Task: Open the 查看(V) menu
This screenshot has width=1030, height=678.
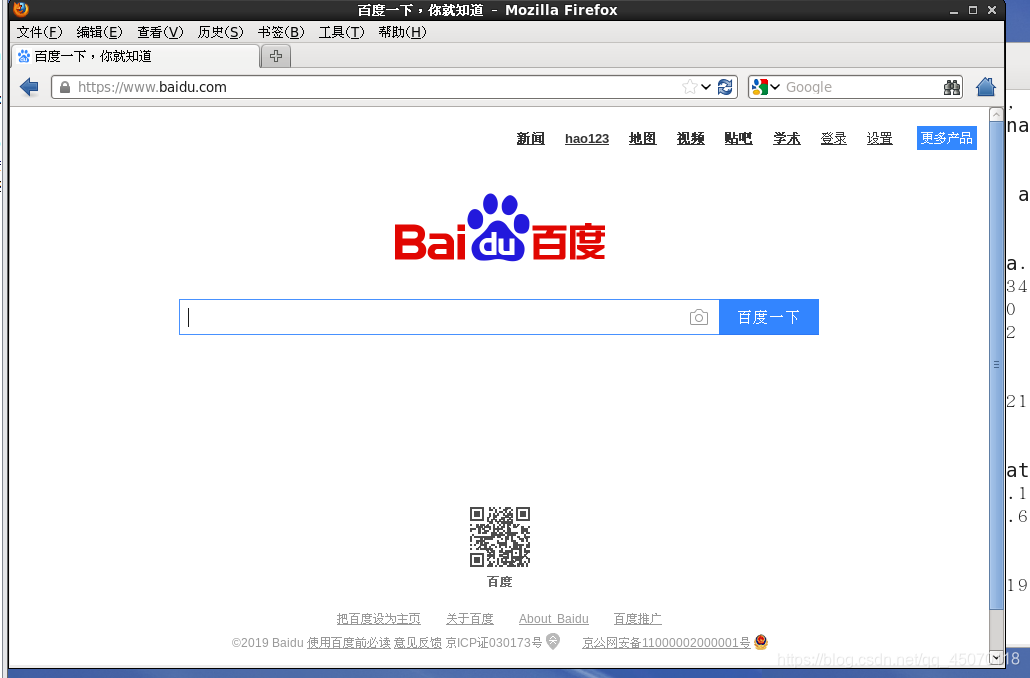Action: point(160,32)
